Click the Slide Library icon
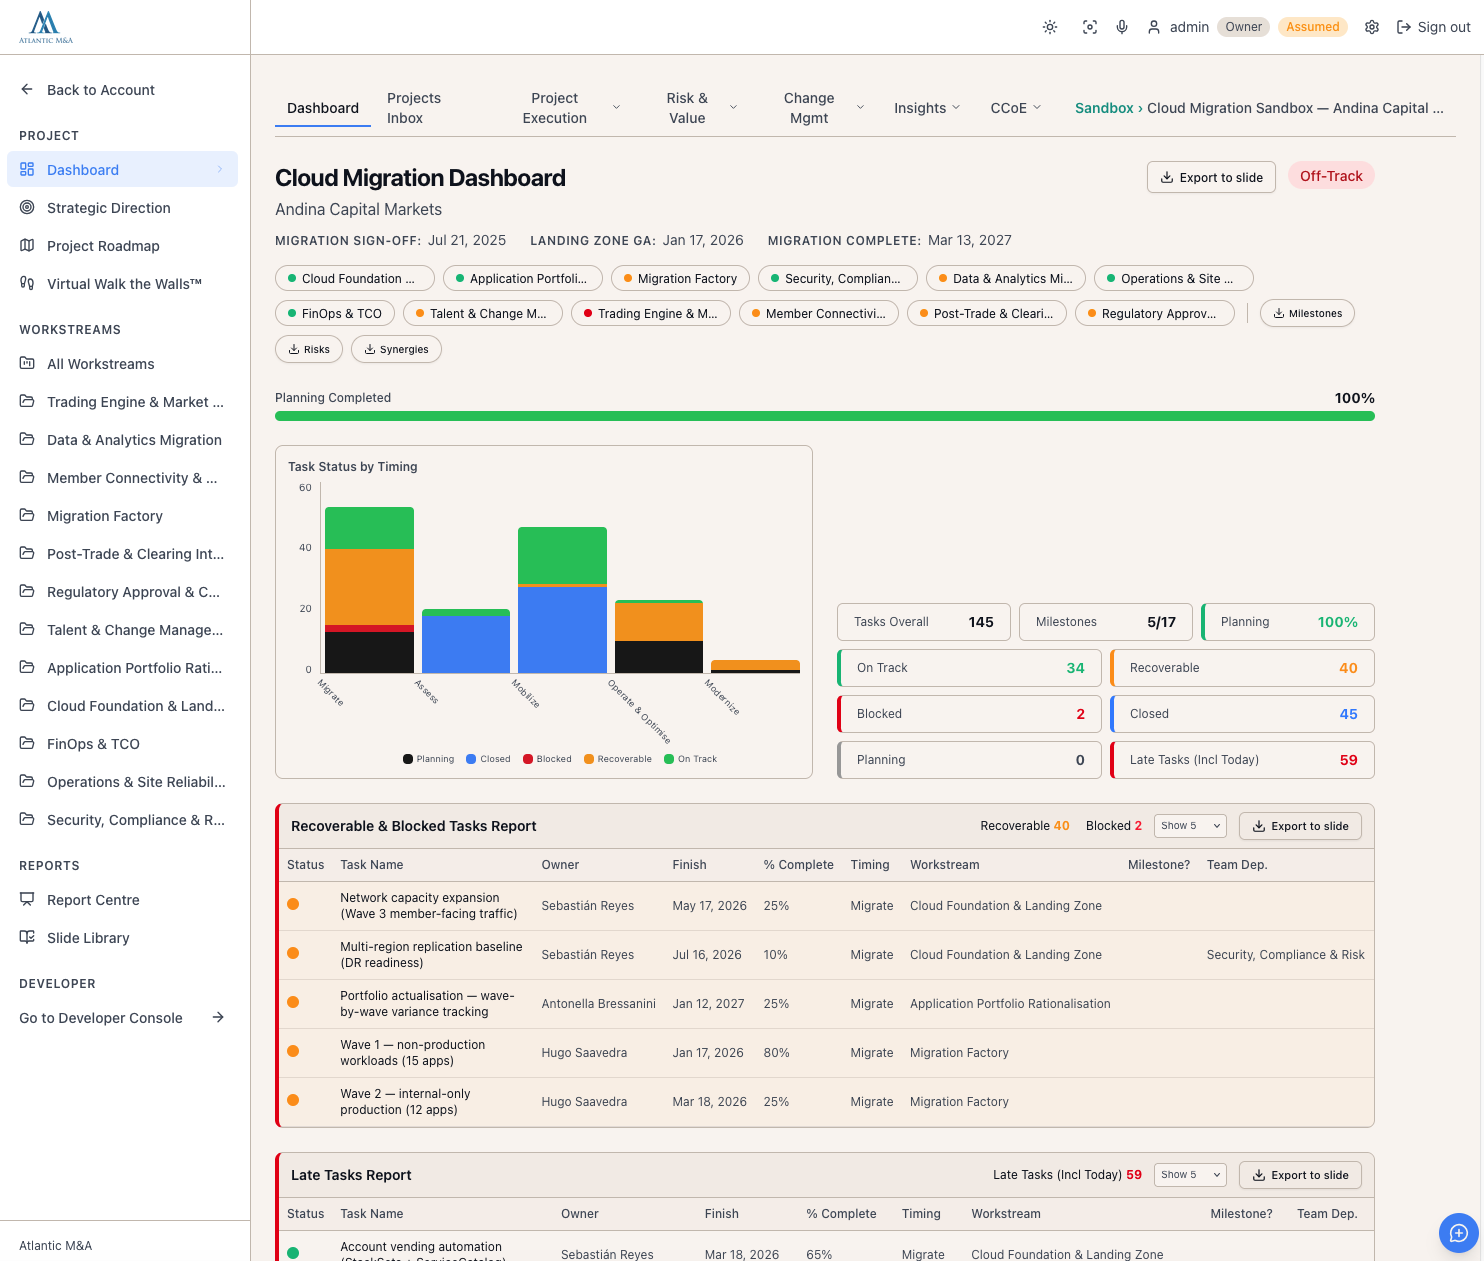Image resolution: width=1484 pixels, height=1261 pixels. click(27, 937)
